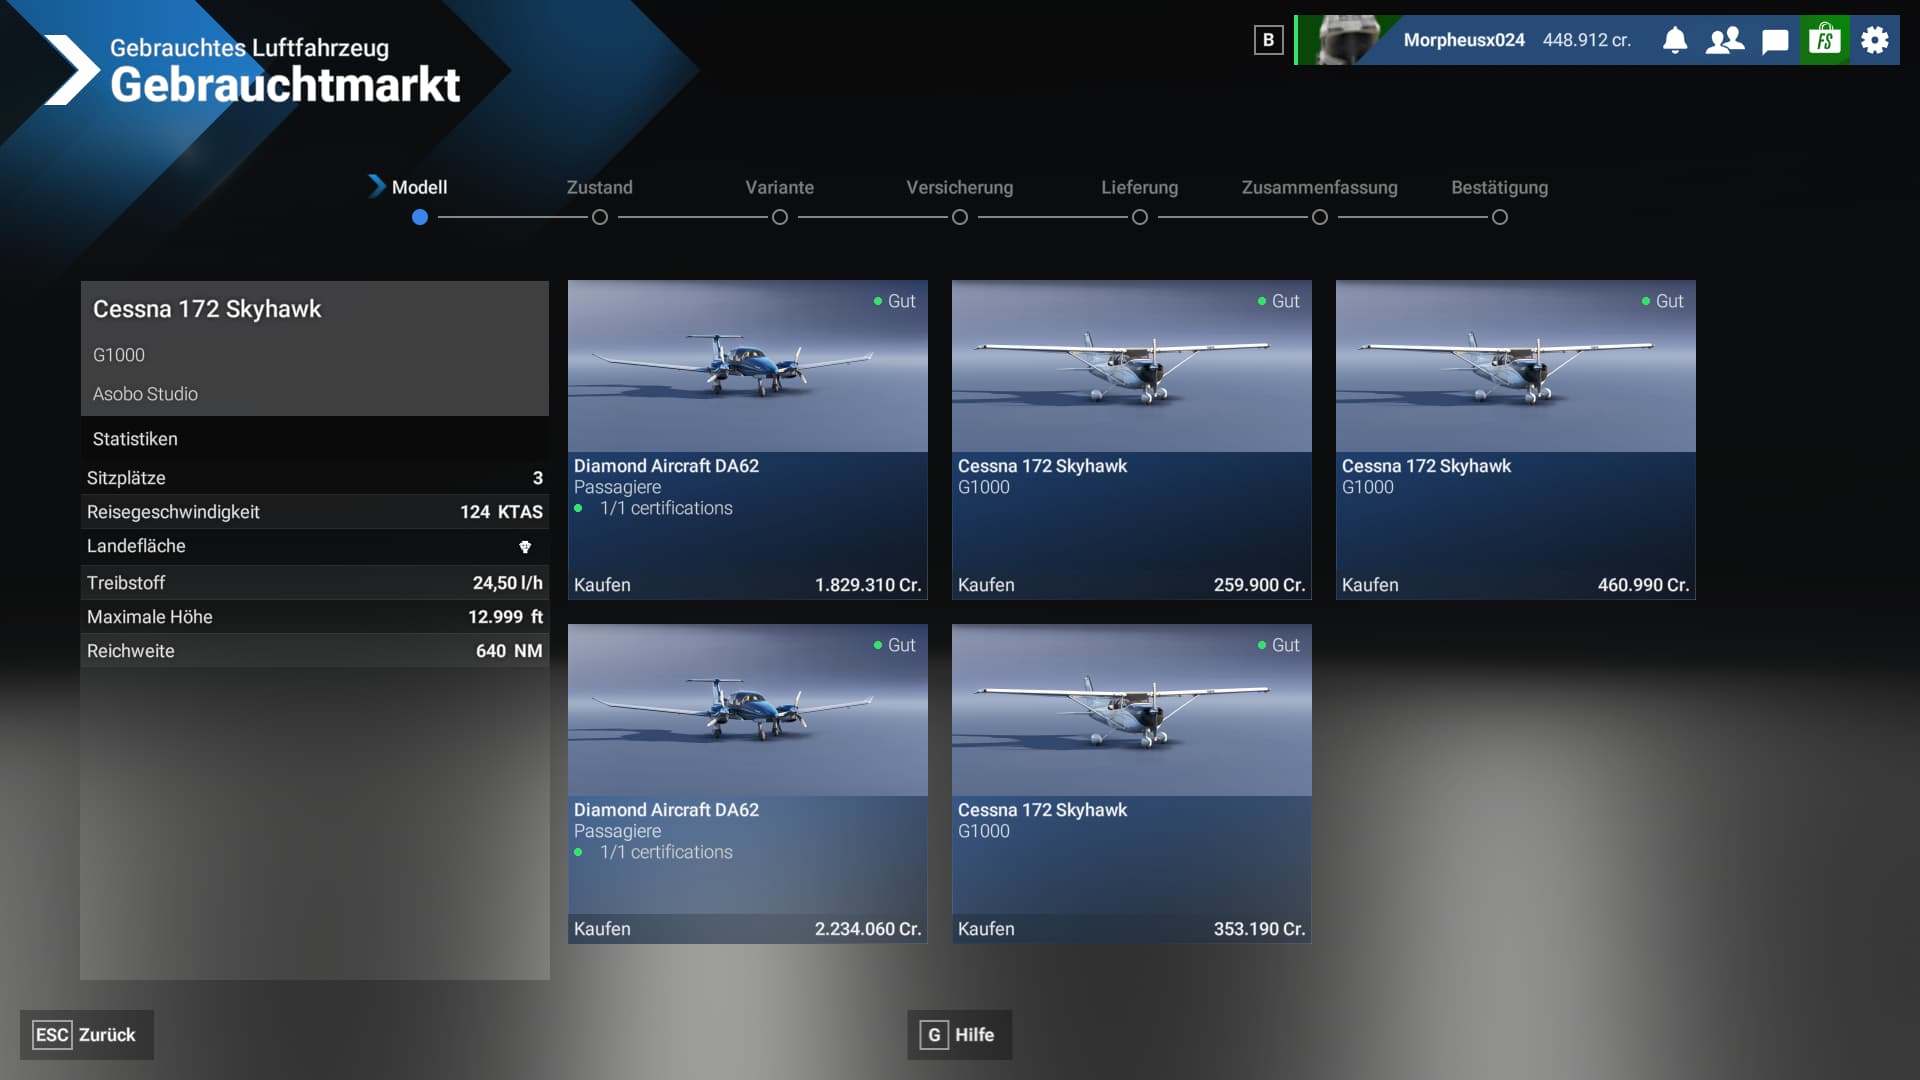1920x1080 pixels.
Task: Select the Versicherung step
Action: click(959, 188)
